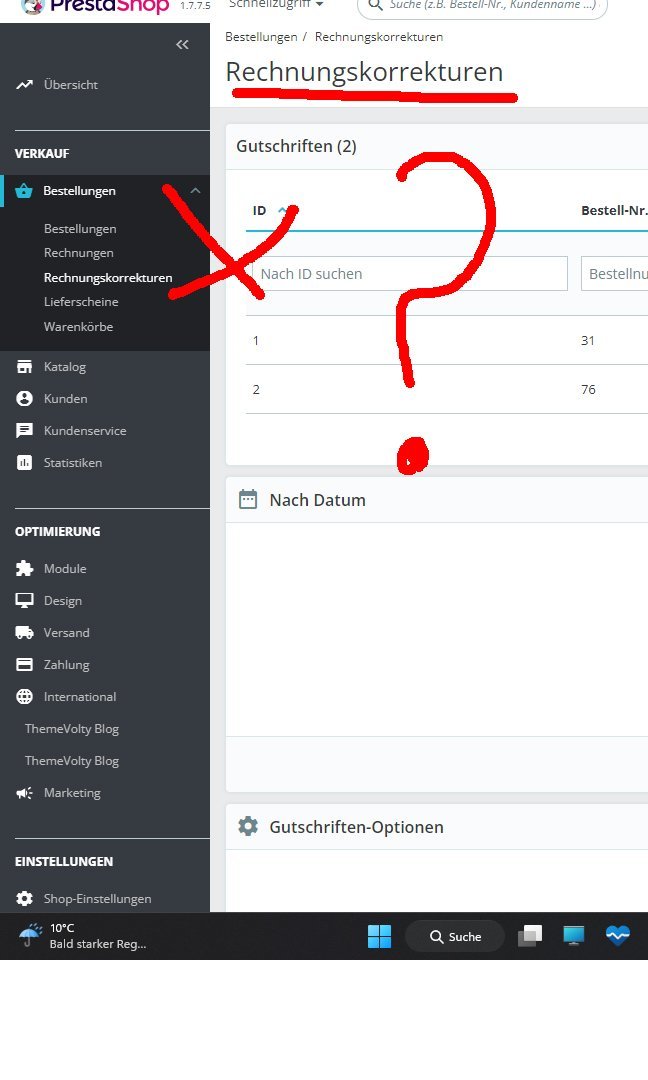Click the Bestellungen basket icon
Image resolution: width=648 pixels, height=1080 pixels.
[x=24, y=191]
